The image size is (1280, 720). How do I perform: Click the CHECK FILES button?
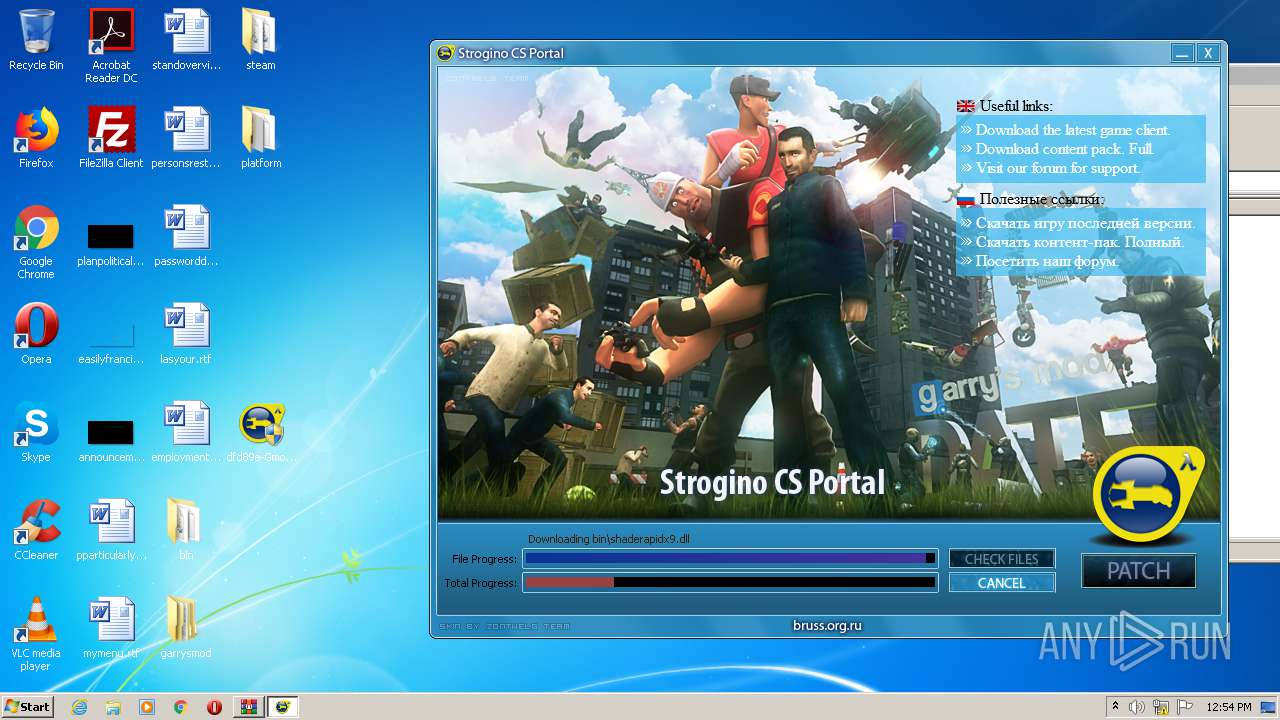tap(1002, 559)
